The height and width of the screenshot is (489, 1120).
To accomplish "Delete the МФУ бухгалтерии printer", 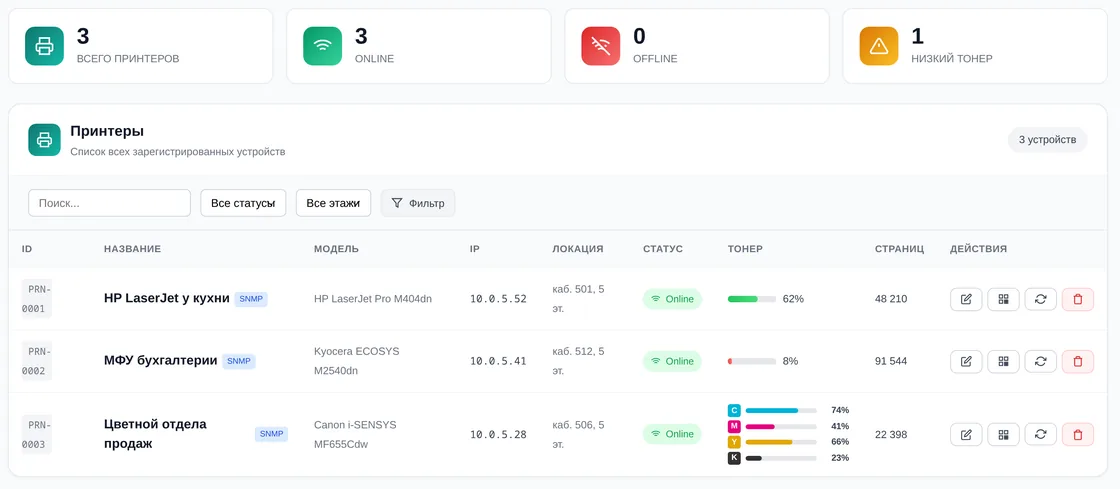I will pyautogui.click(x=1078, y=361).
